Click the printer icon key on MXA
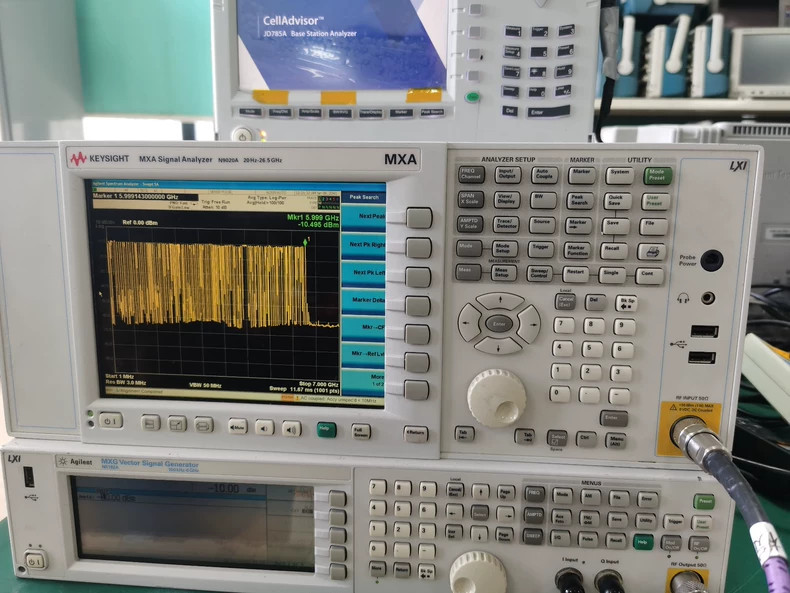This screenshot has height=593, width=790. pos(651,251)
